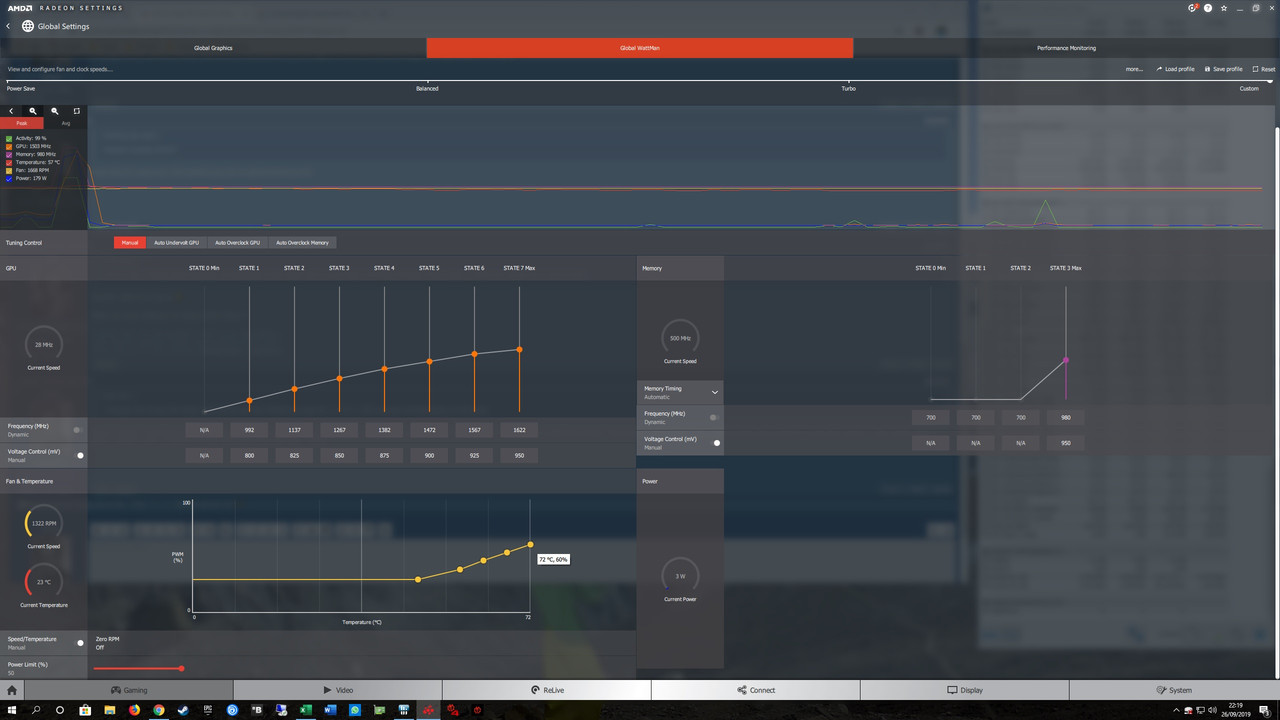Select Auto Overclock Memory

pyautogui.click(x=302, y=242)
